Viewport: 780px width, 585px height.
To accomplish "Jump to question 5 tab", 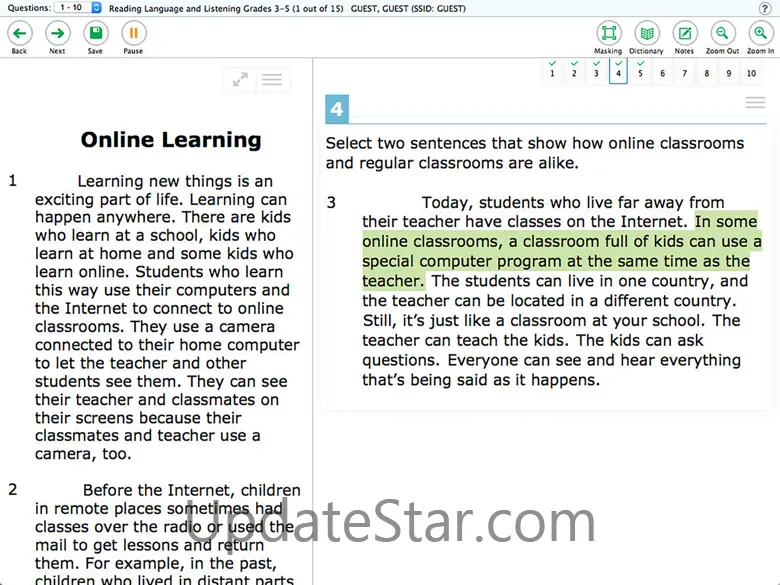I will click(640, 71).
